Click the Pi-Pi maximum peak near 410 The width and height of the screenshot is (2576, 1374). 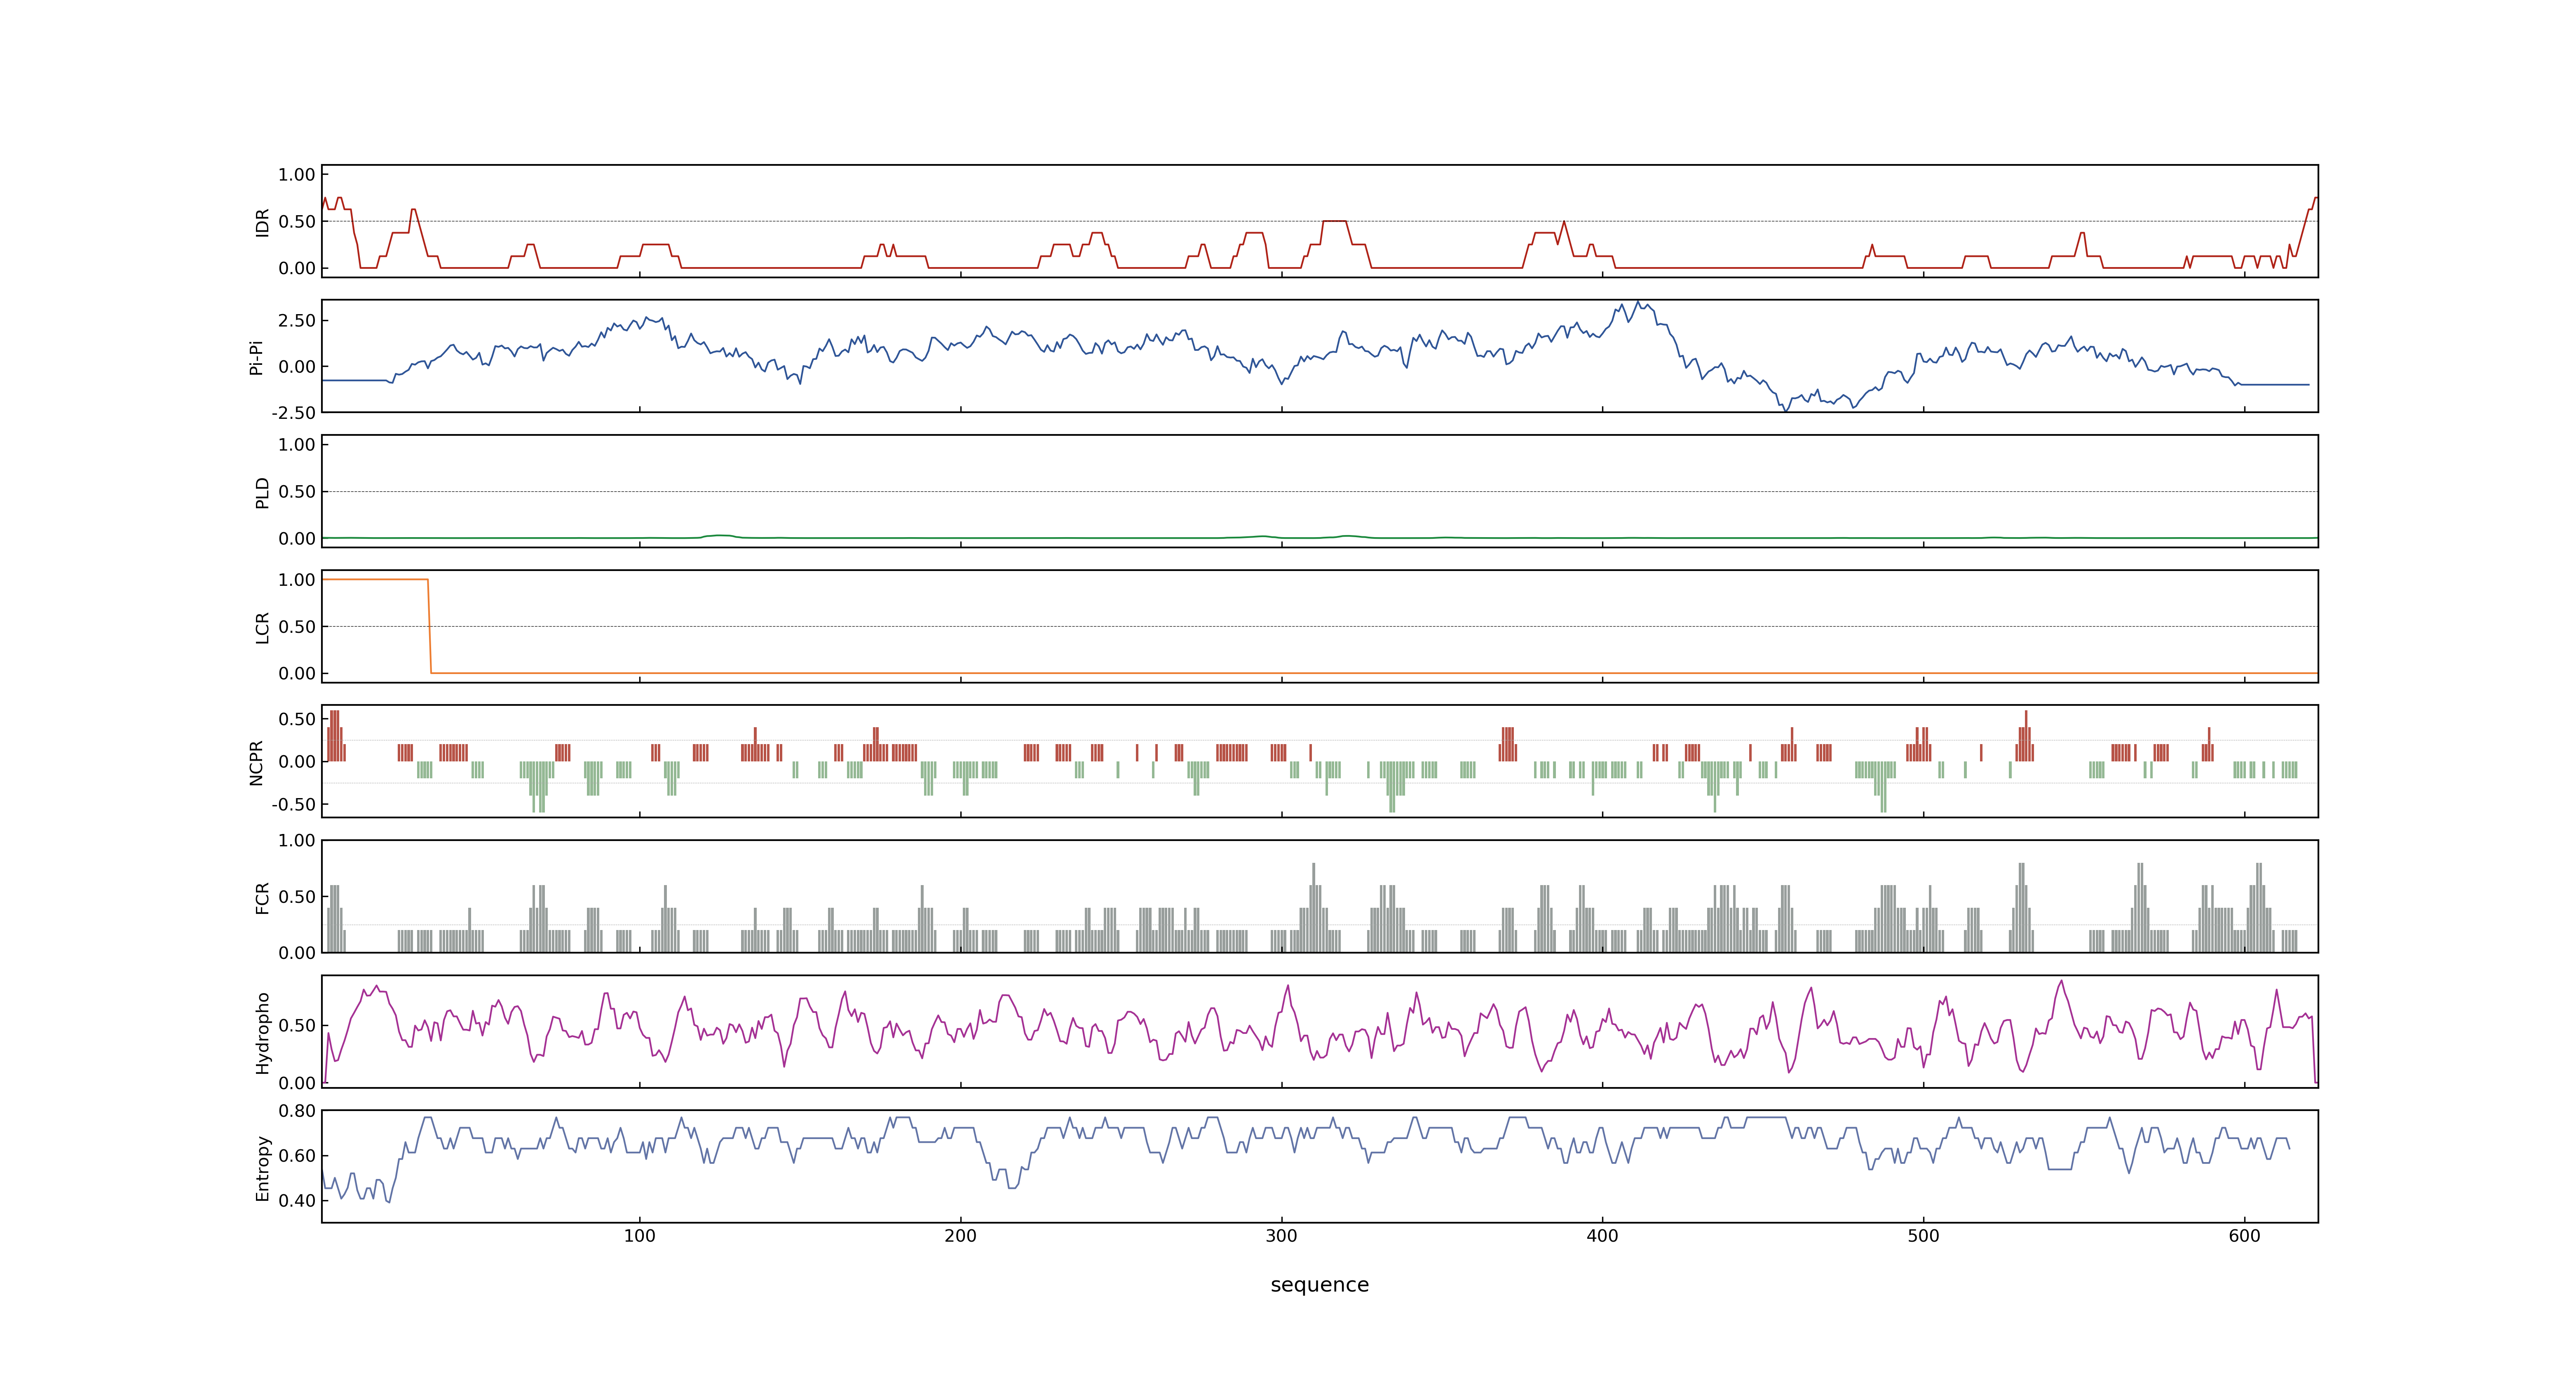coord(1637,302)
